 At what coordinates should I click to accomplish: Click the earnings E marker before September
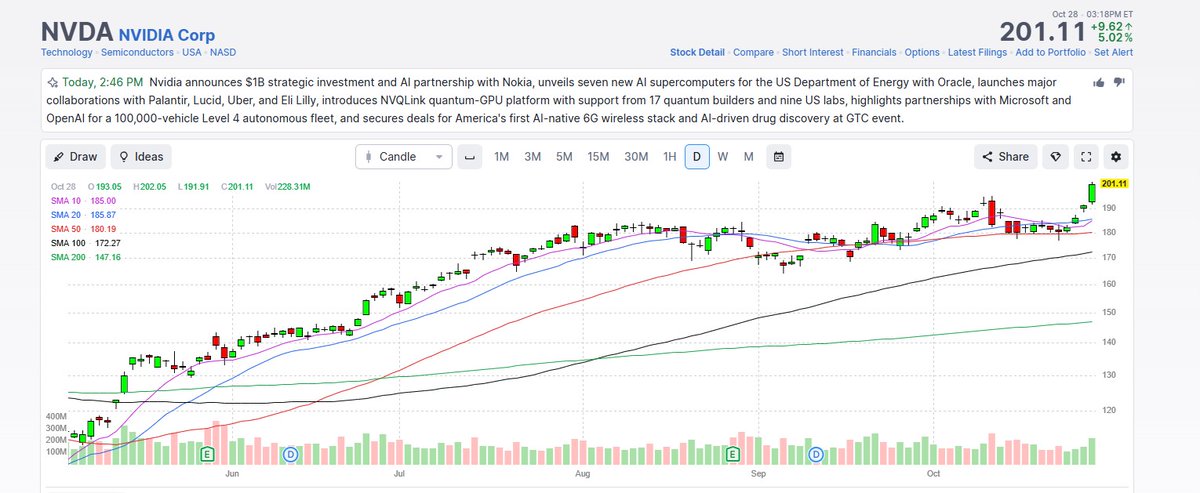click(732, 454)
